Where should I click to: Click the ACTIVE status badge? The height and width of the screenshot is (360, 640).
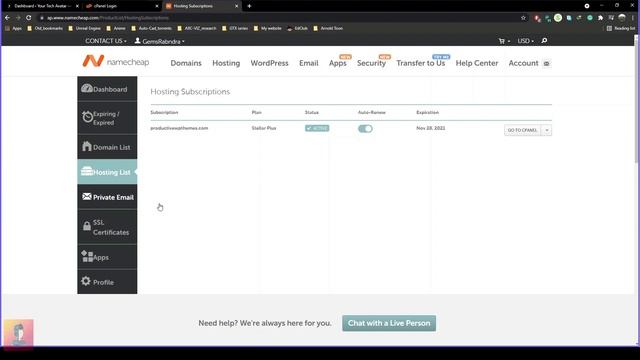click(317, 128)
